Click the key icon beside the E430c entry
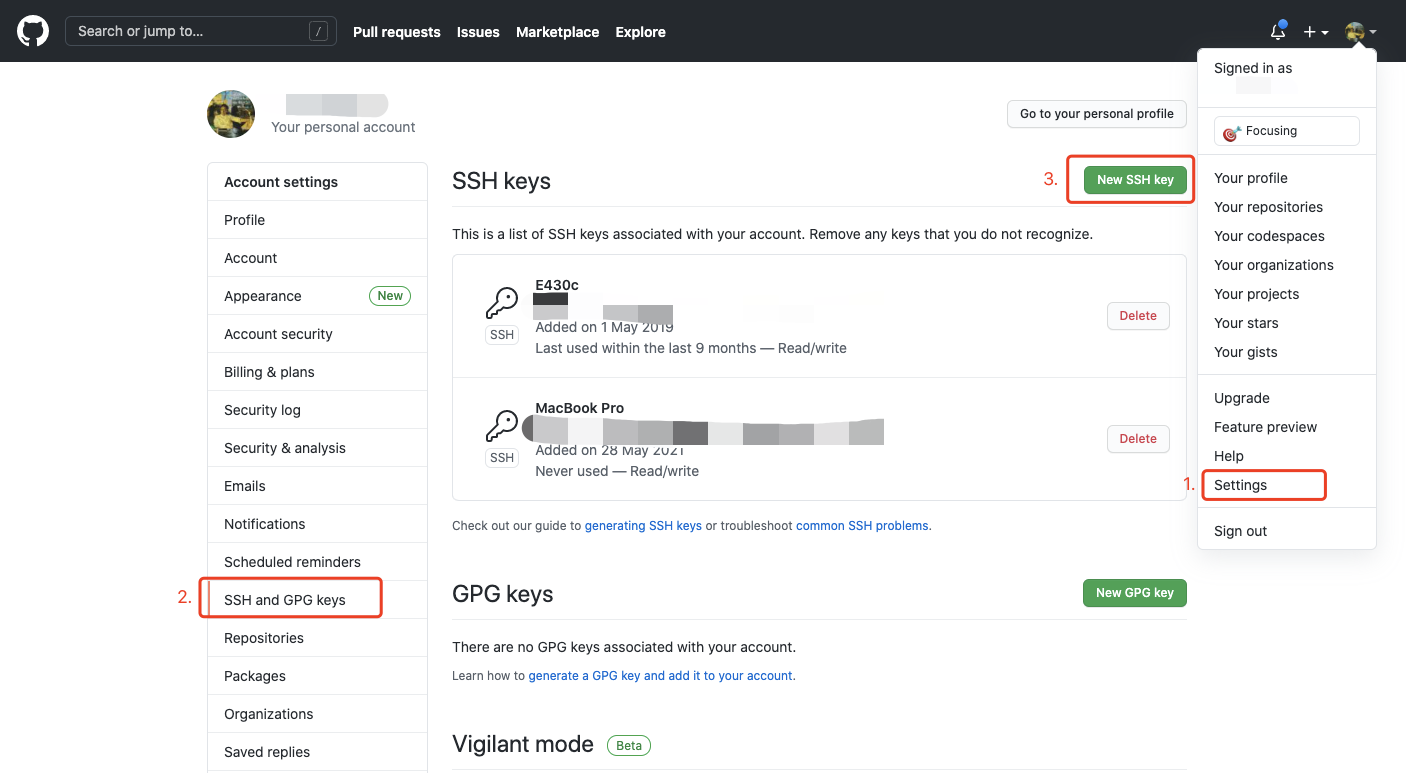This screenshot has width=1406, height=773. [502, 300]
